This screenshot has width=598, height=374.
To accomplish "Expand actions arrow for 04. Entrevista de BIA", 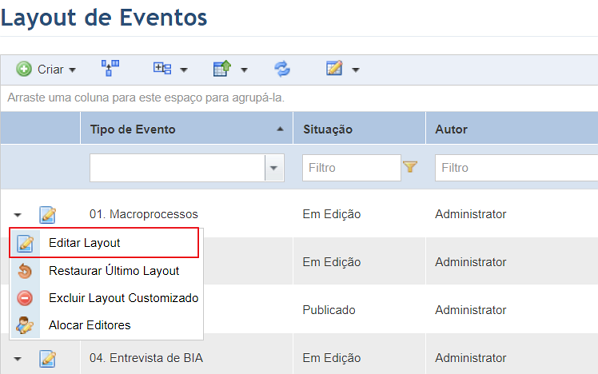I will point(18,359).
